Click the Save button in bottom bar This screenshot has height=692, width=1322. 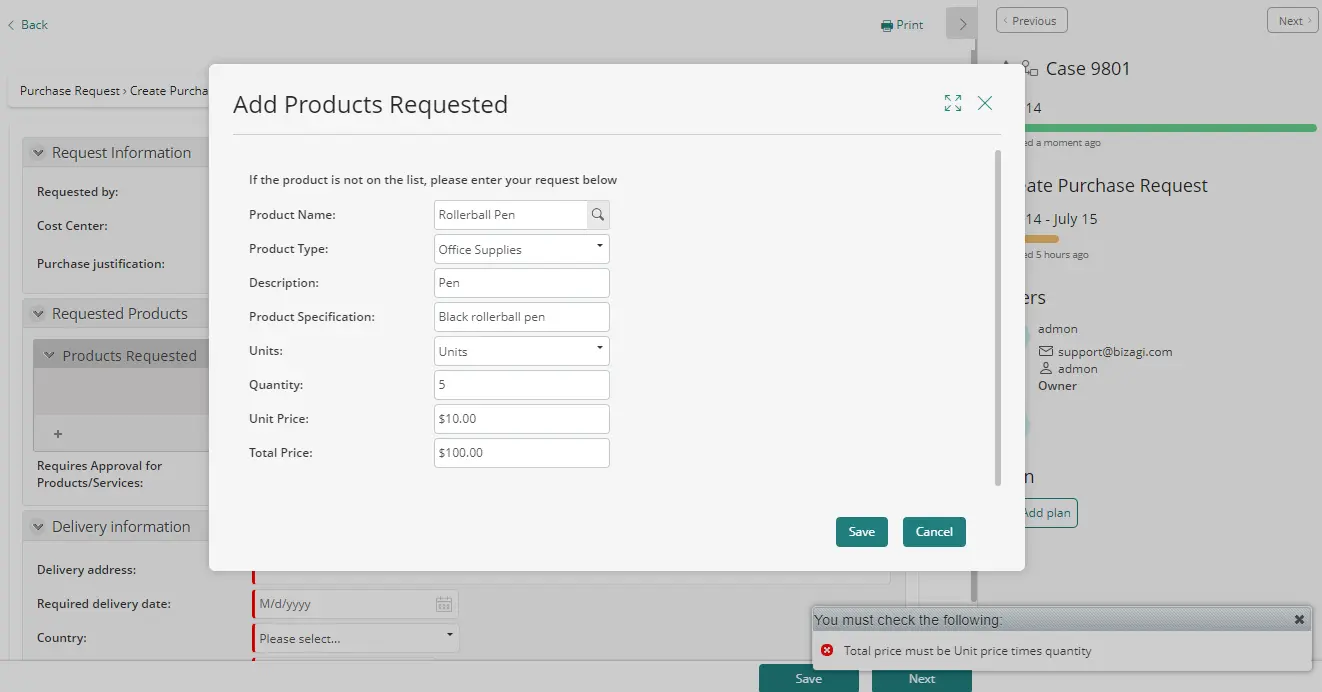(809, 678)
